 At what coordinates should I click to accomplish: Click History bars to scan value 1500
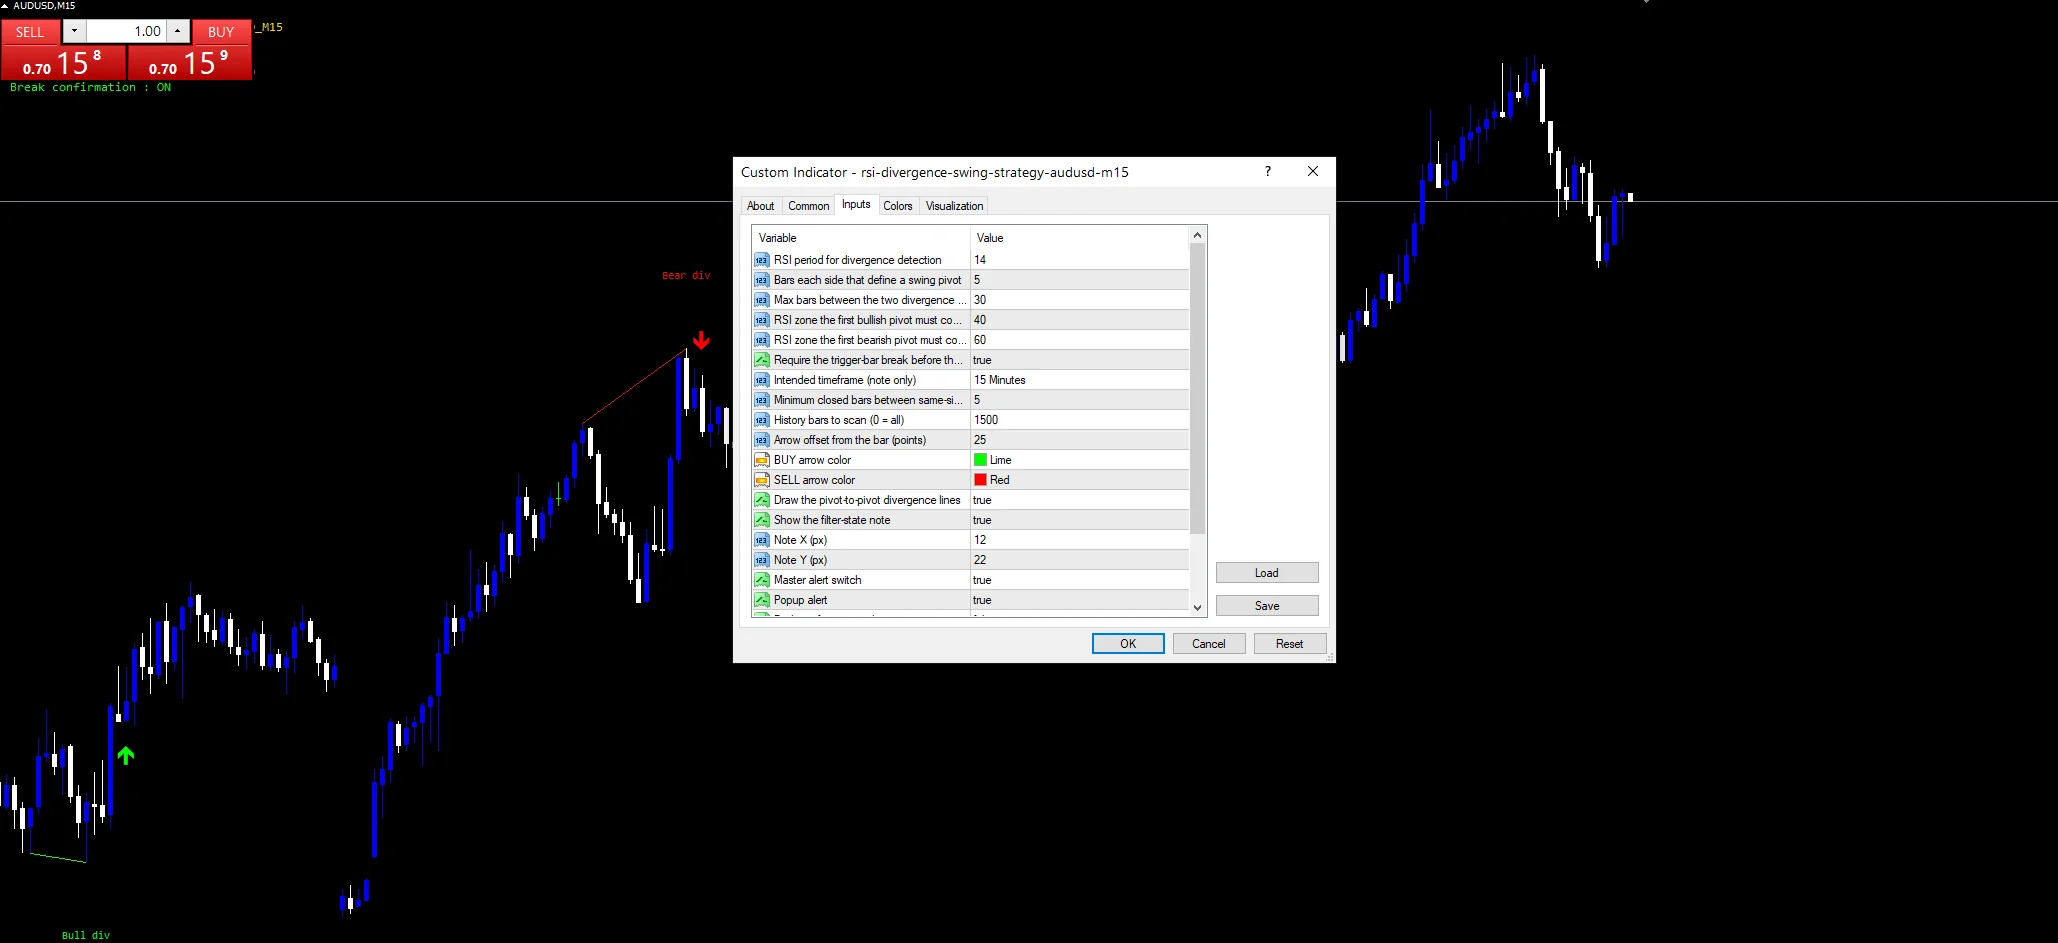1080,420
